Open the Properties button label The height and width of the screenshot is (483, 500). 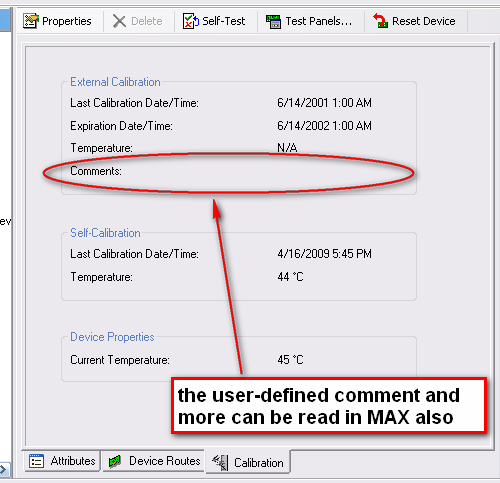(x=67, y=21)
